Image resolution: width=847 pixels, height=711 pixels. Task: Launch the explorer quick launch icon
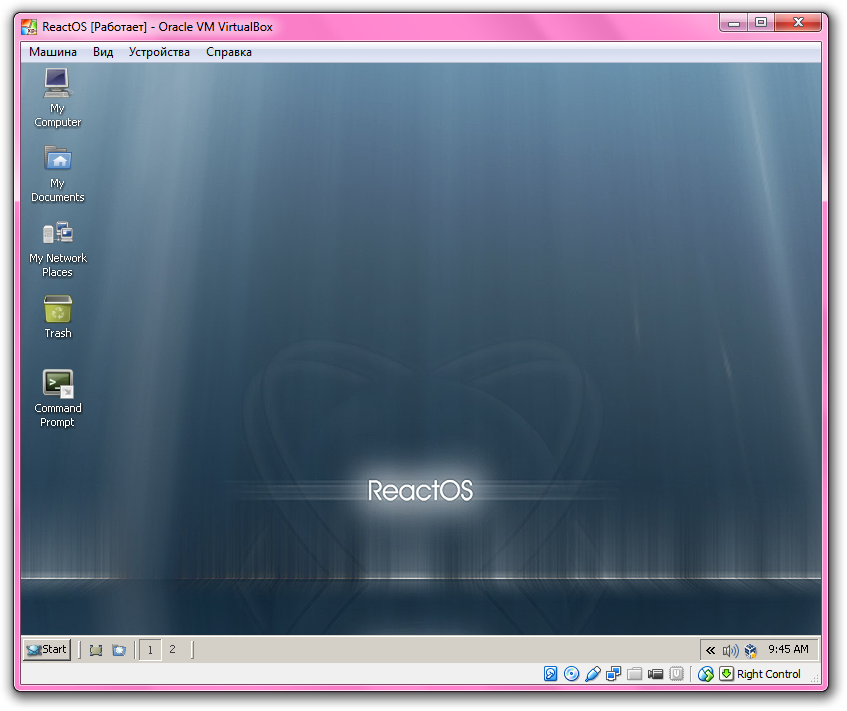tap(119, 650)
